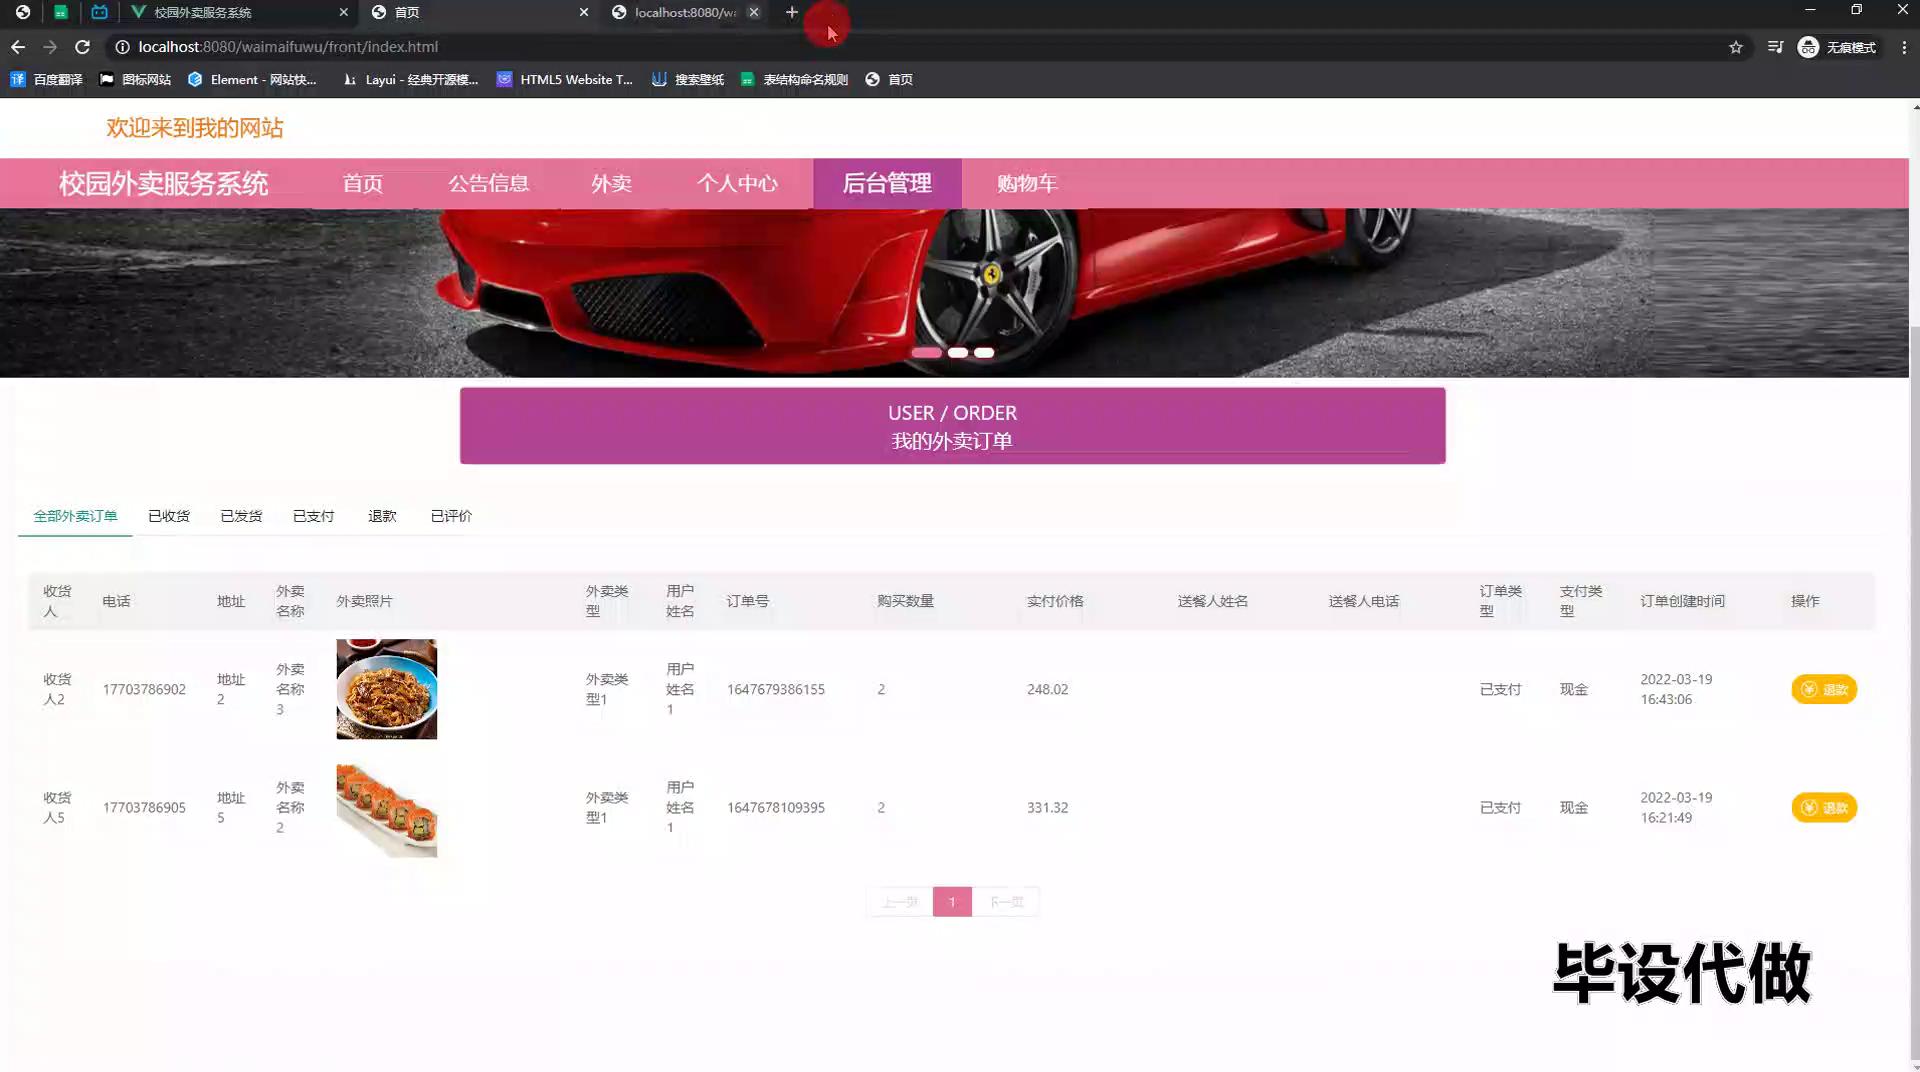Open the sushi takeout photo thumbnail
This screenshot has width=1920, height=1072.
tap(387, 809)
